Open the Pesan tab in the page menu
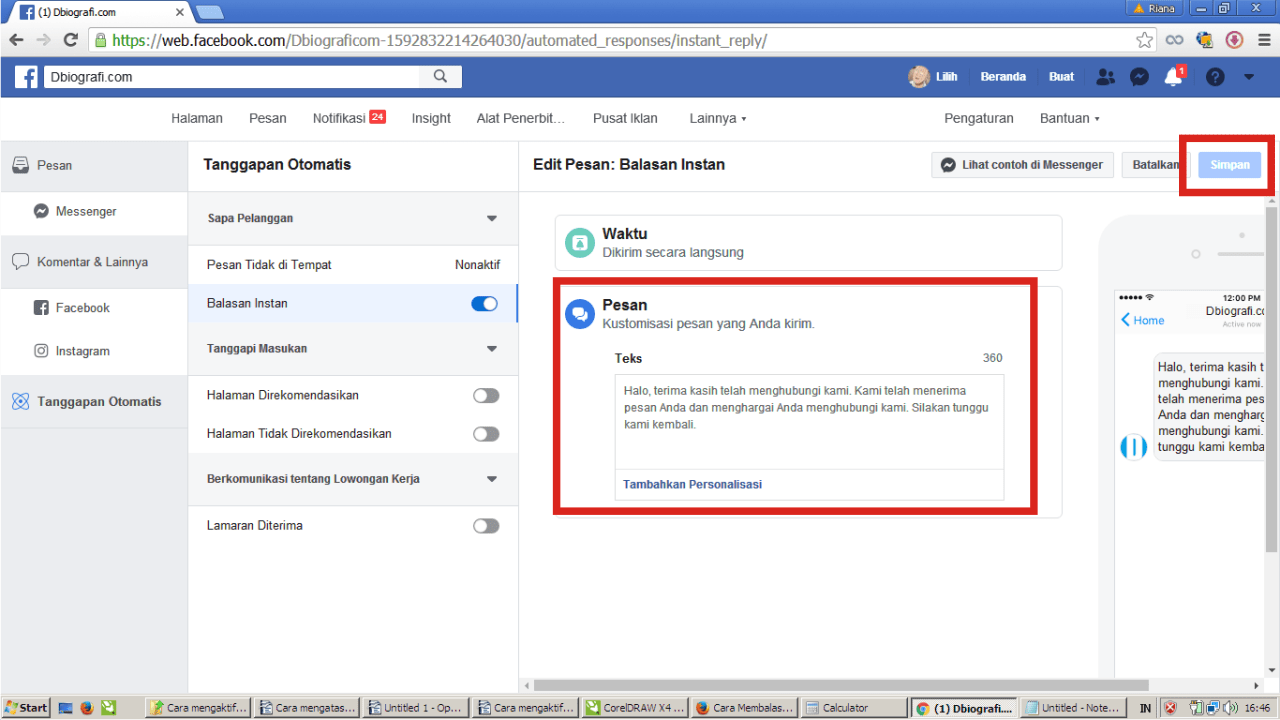The image size is (1280, 720). pos(268,118)
